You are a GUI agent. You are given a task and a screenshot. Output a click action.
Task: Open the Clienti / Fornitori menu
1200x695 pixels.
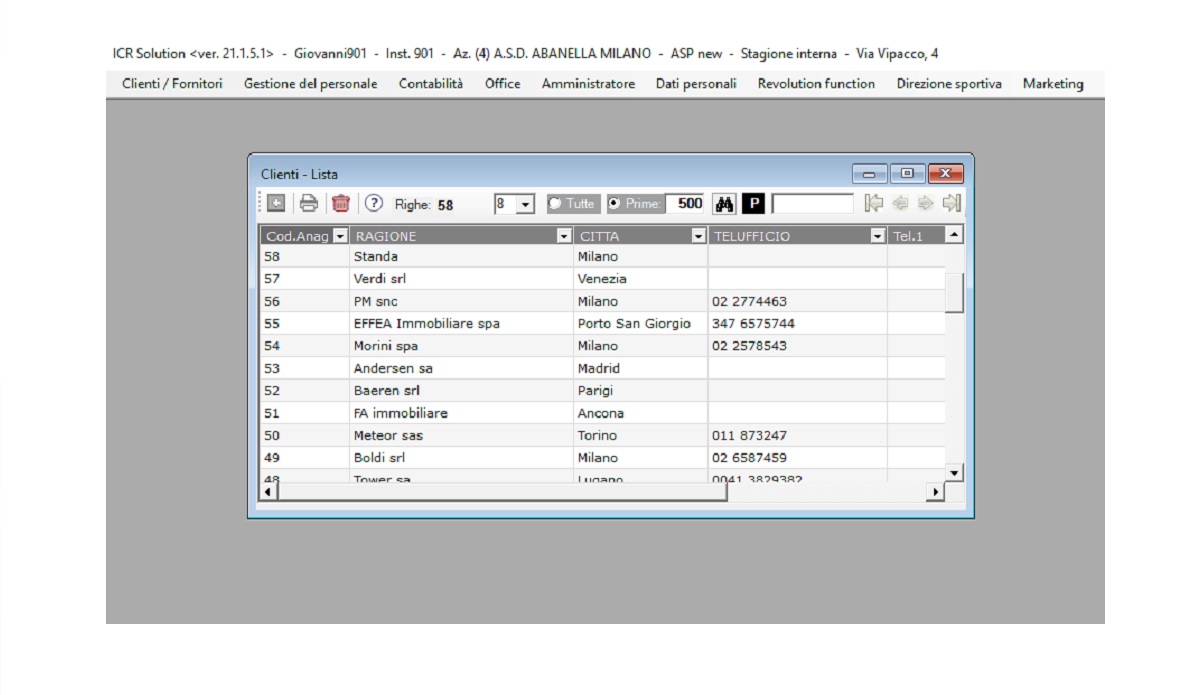coord(172,84)
